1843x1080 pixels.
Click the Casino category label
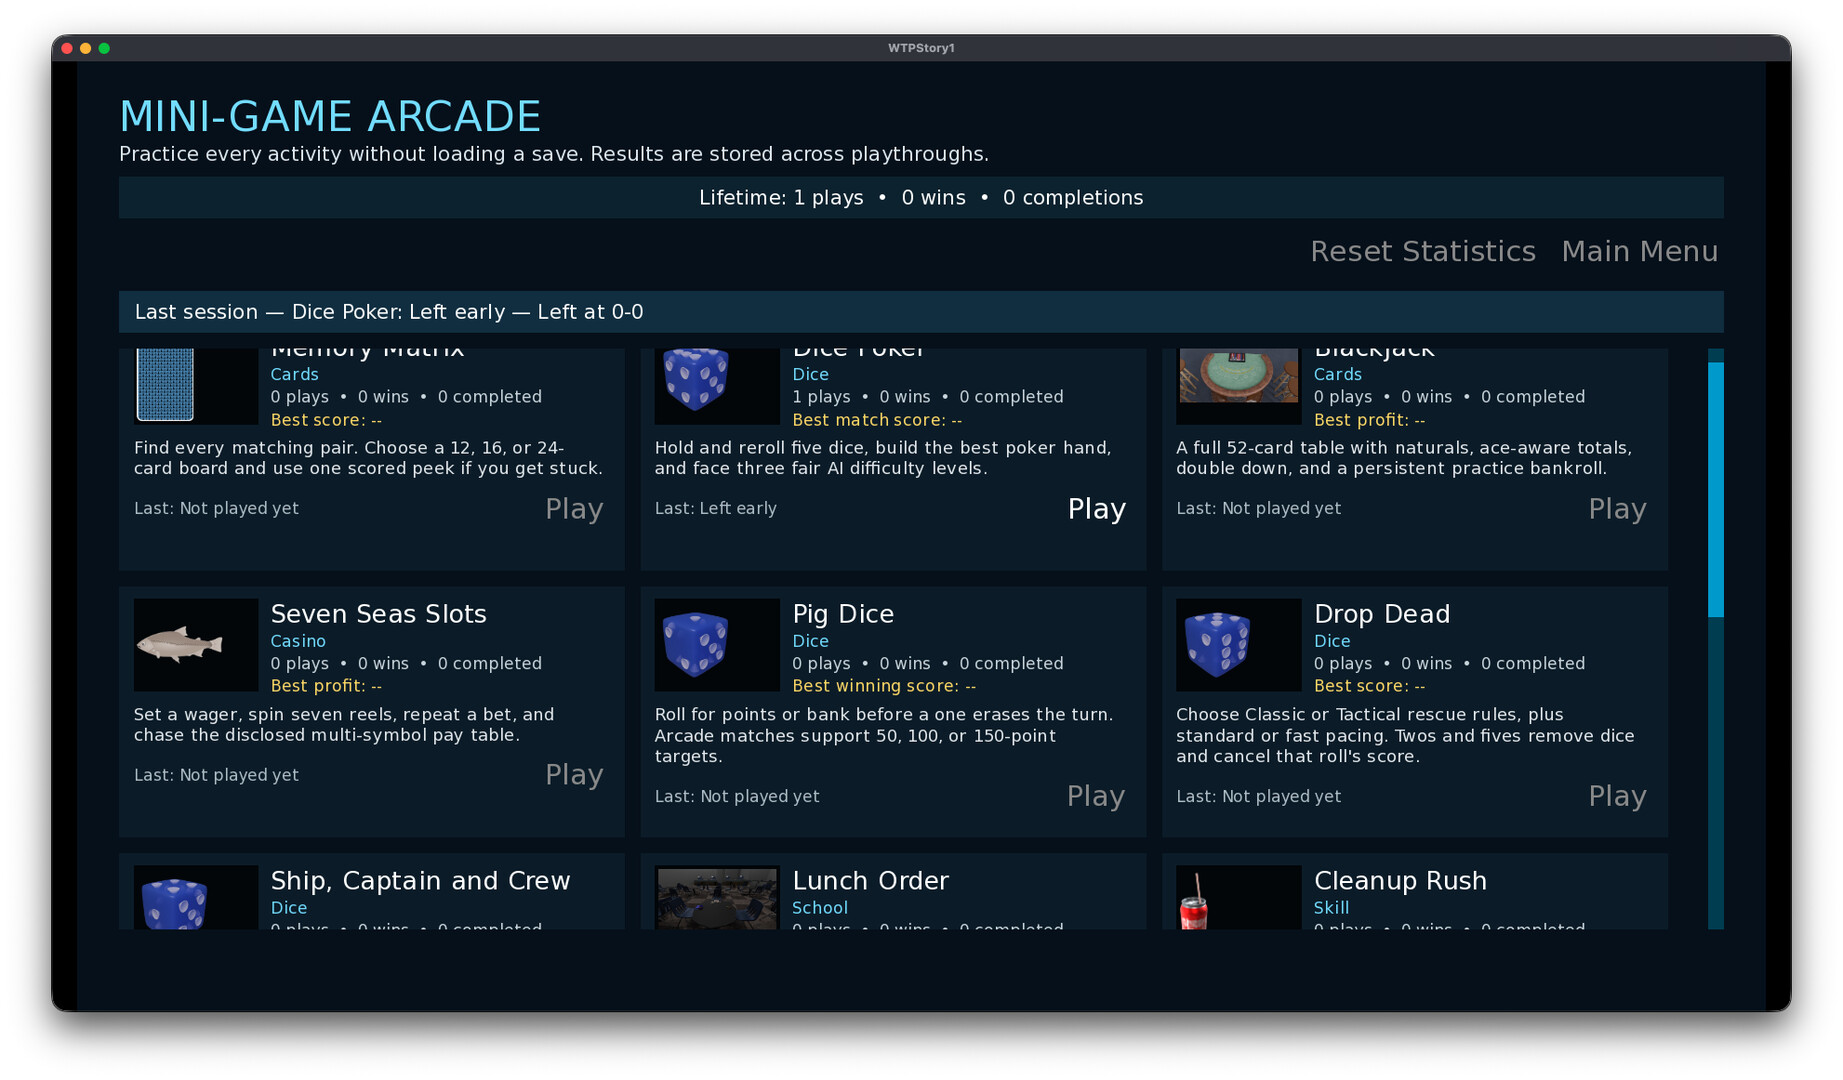[298, 641]
